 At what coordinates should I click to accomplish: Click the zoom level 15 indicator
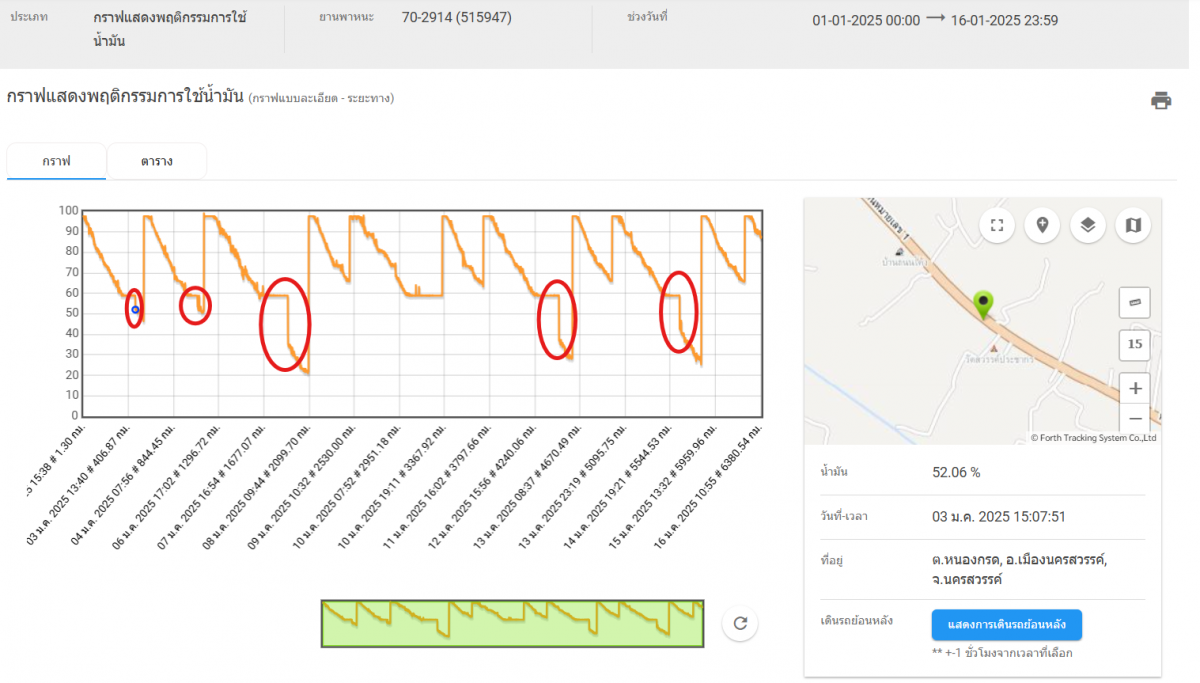pos(1134,344)
